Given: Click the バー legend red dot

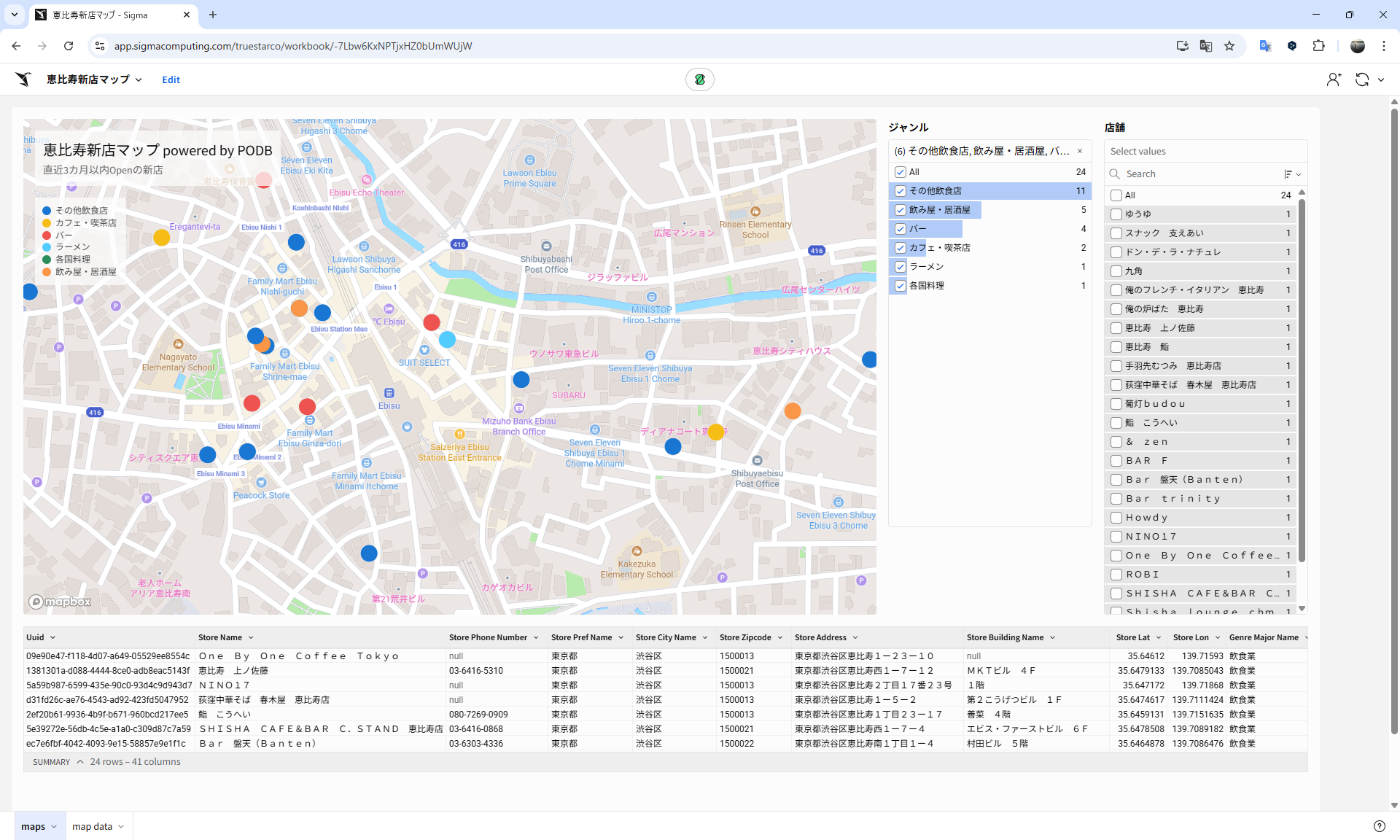Looking at the screenshot, I should [x=46, y=235].
